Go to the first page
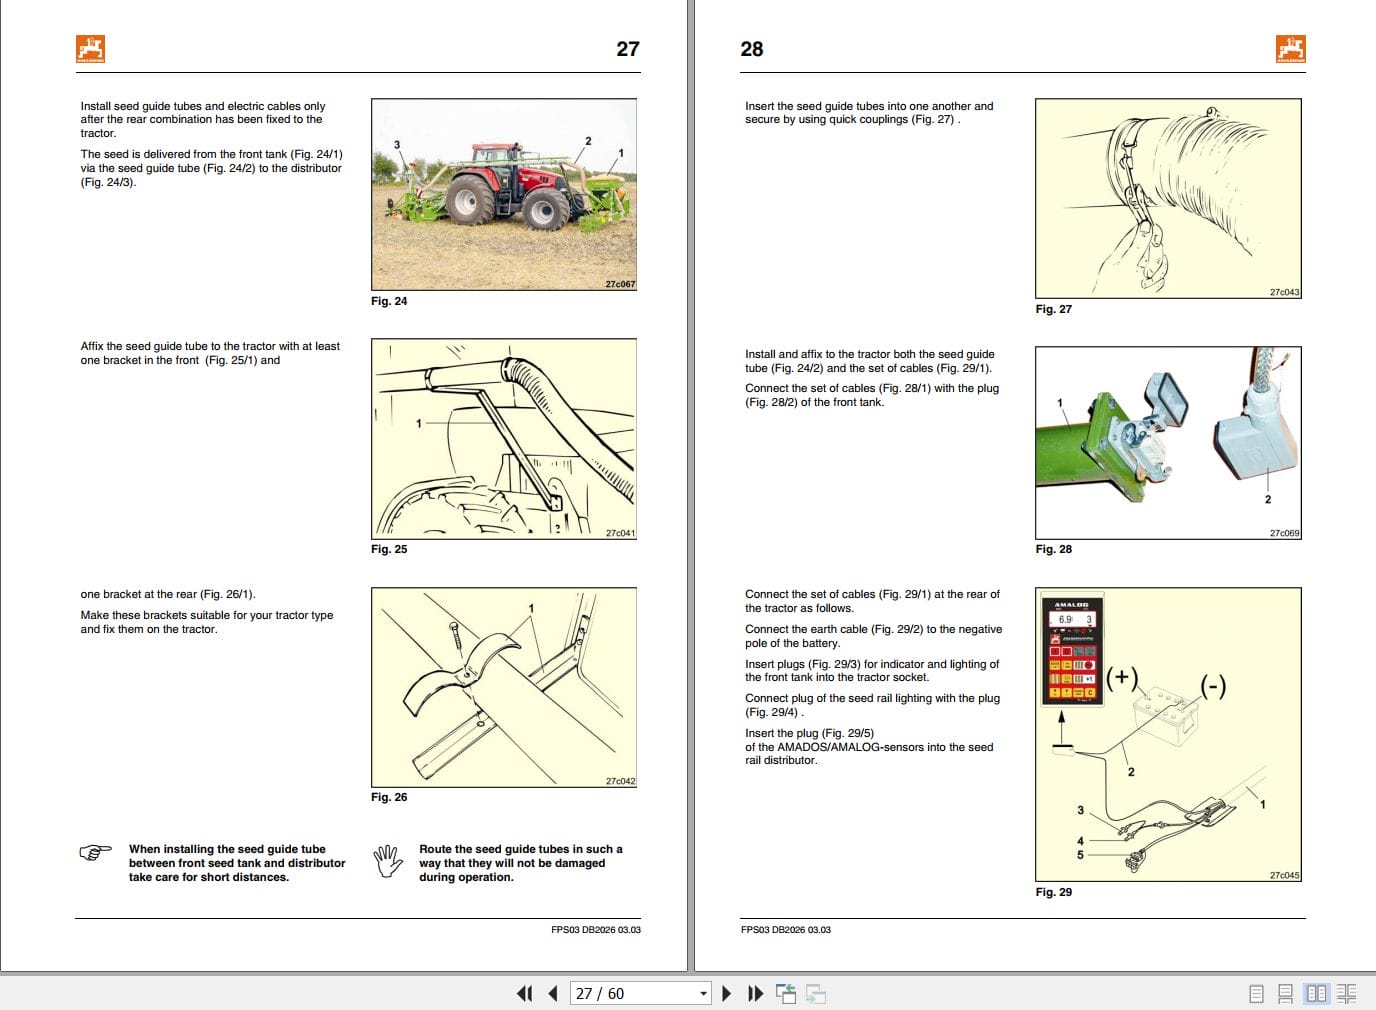Image resolution: width=1376 pixels, height=1010 pixels. [x=524, y=993]
